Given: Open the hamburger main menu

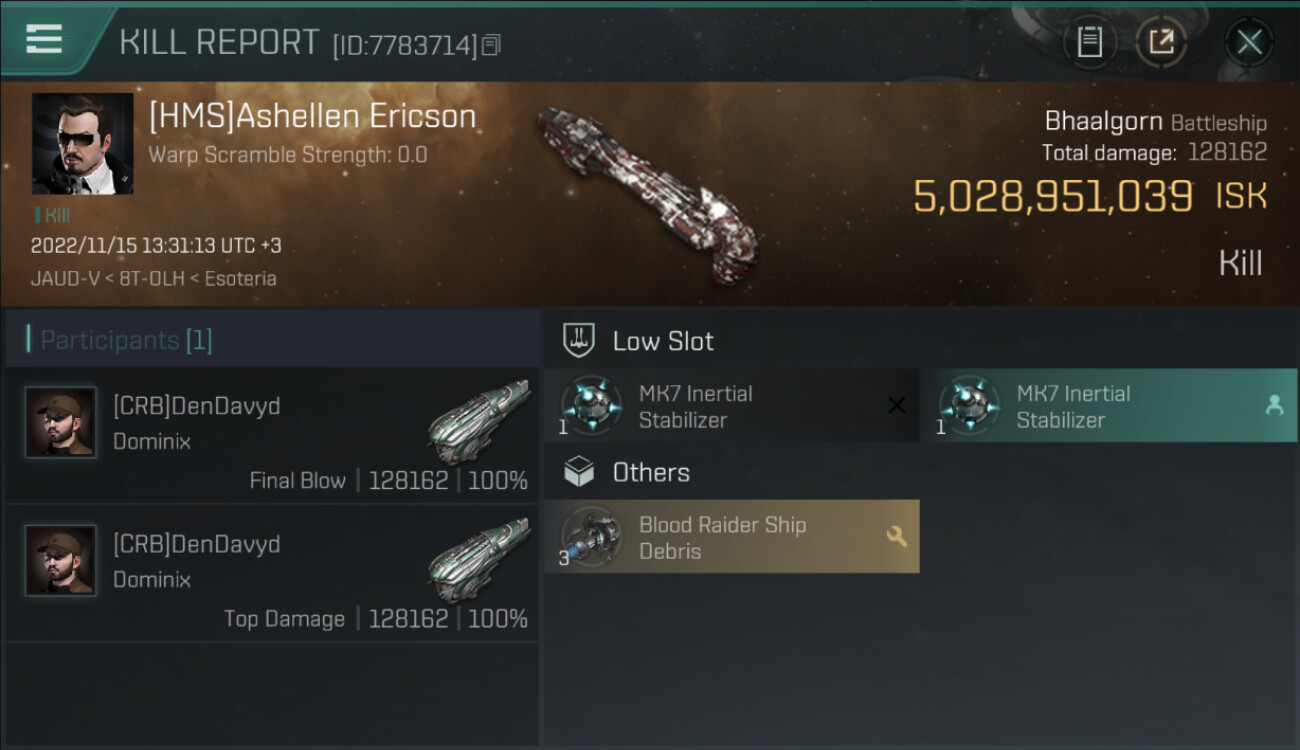Looking at the screenshot, I should (x=44, y=39).
